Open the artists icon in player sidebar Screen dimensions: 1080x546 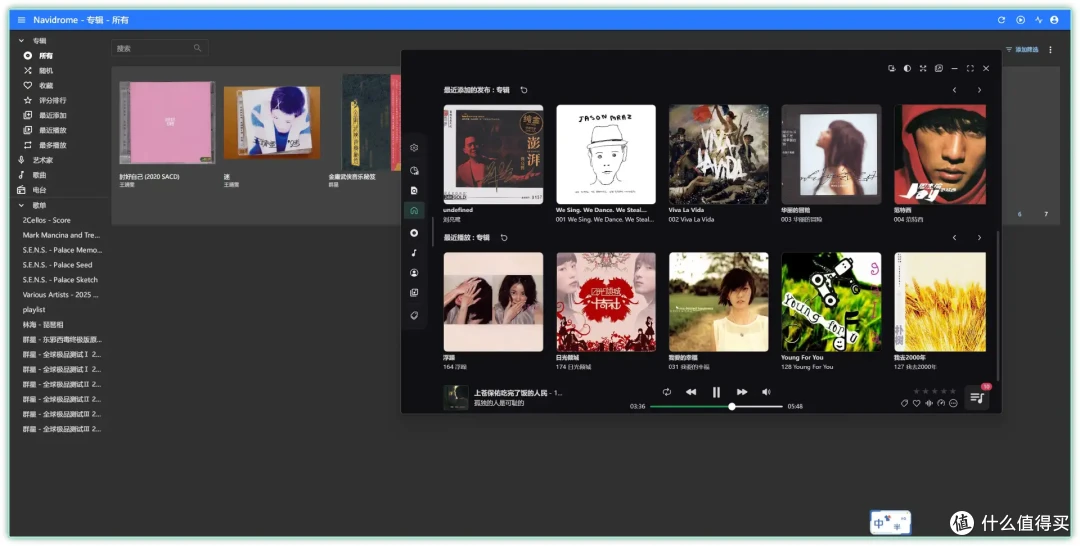(x=414, y=273)
